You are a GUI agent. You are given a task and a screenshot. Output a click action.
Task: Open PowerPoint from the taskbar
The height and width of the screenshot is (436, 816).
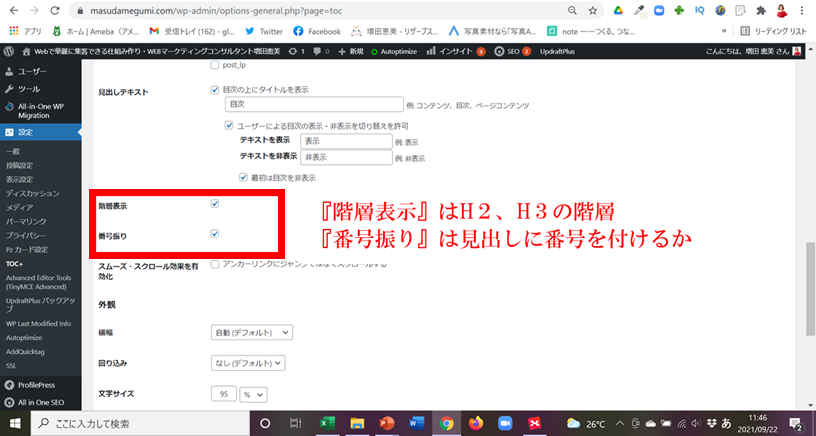pyautogui.click(x=386, y=424)
